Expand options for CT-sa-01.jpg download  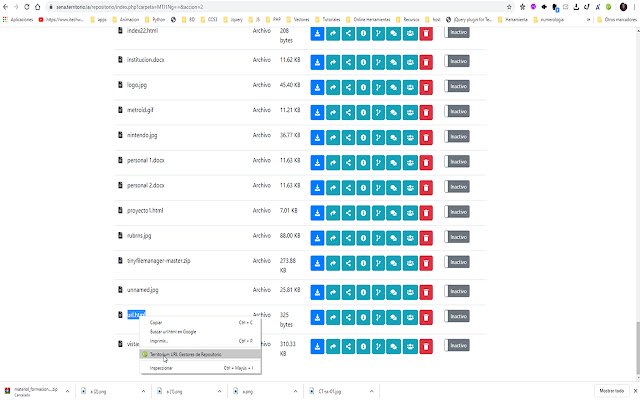click(371, 391)
